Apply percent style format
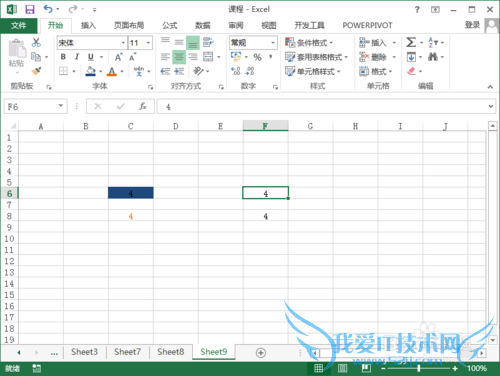The width and height of the screenshot is (500, 376). (x=257, y=57)
